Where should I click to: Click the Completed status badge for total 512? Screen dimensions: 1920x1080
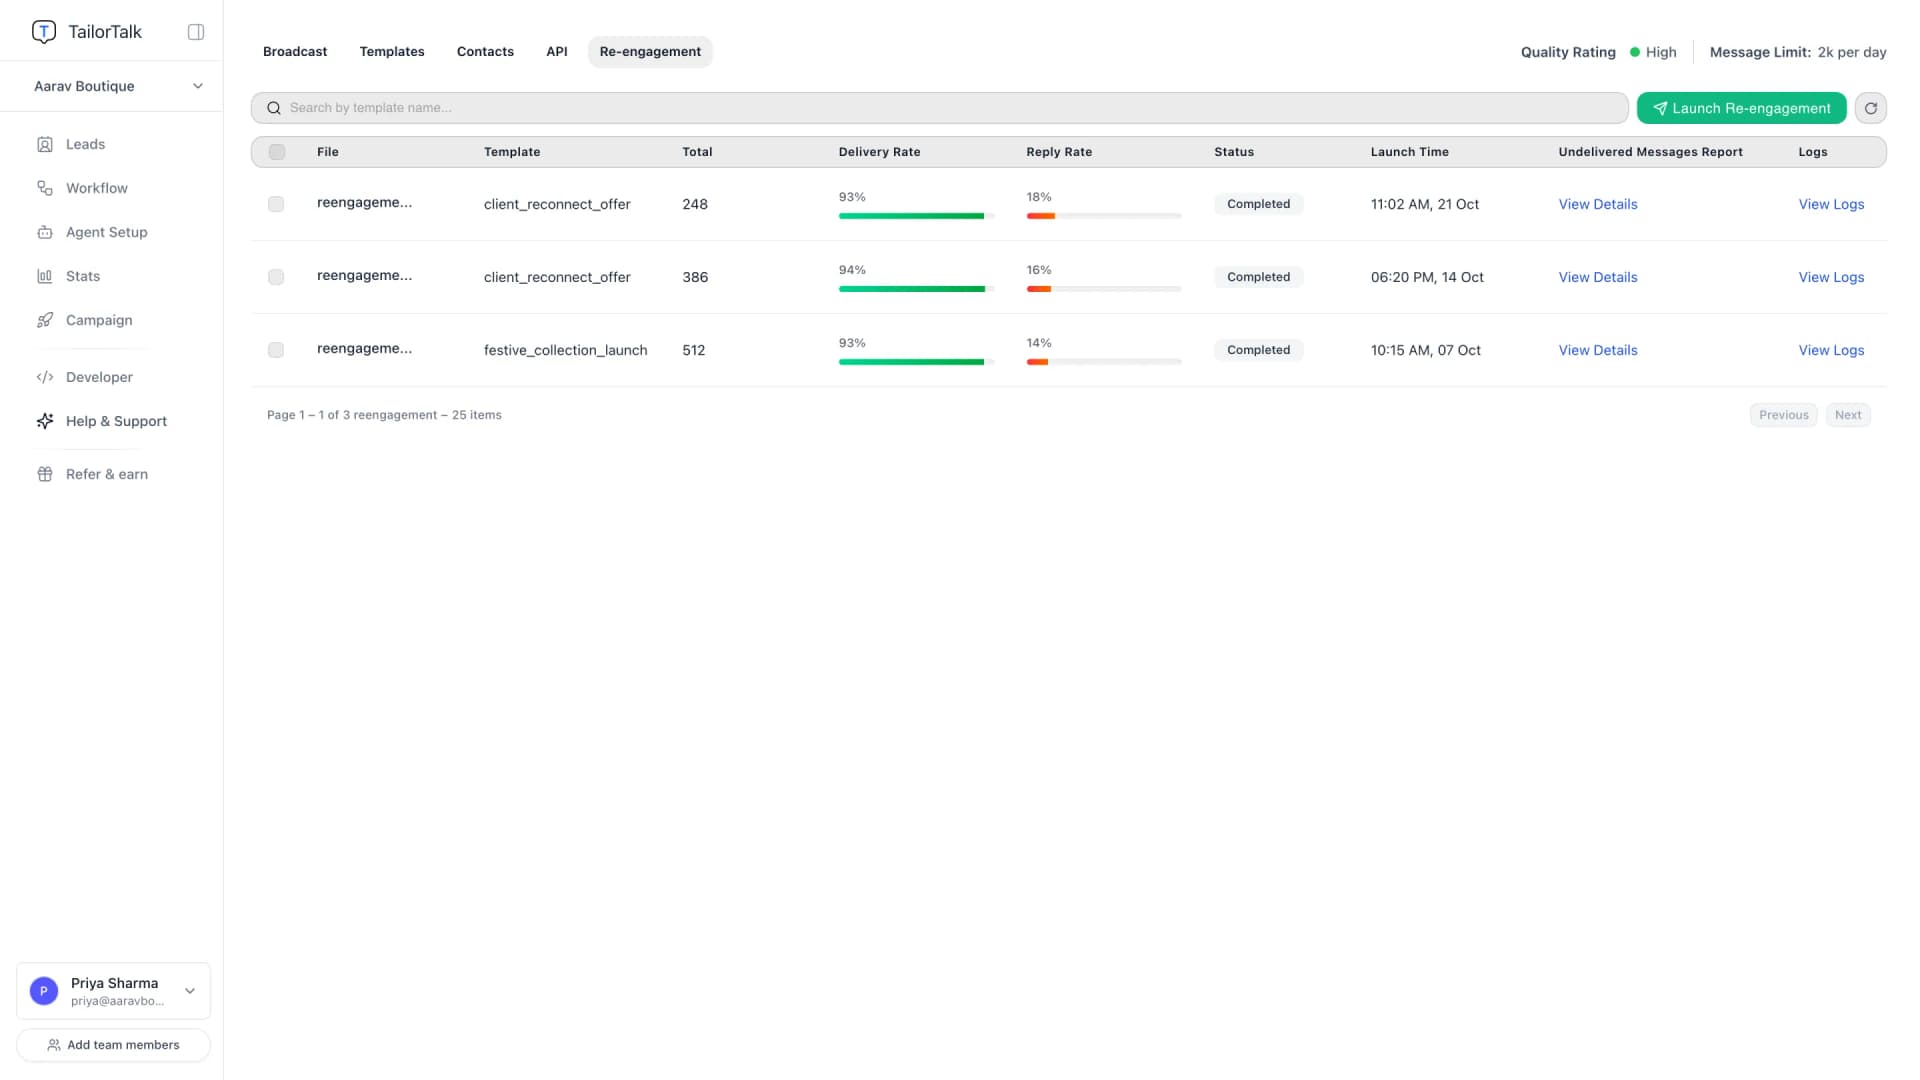tap(1258, 350)
